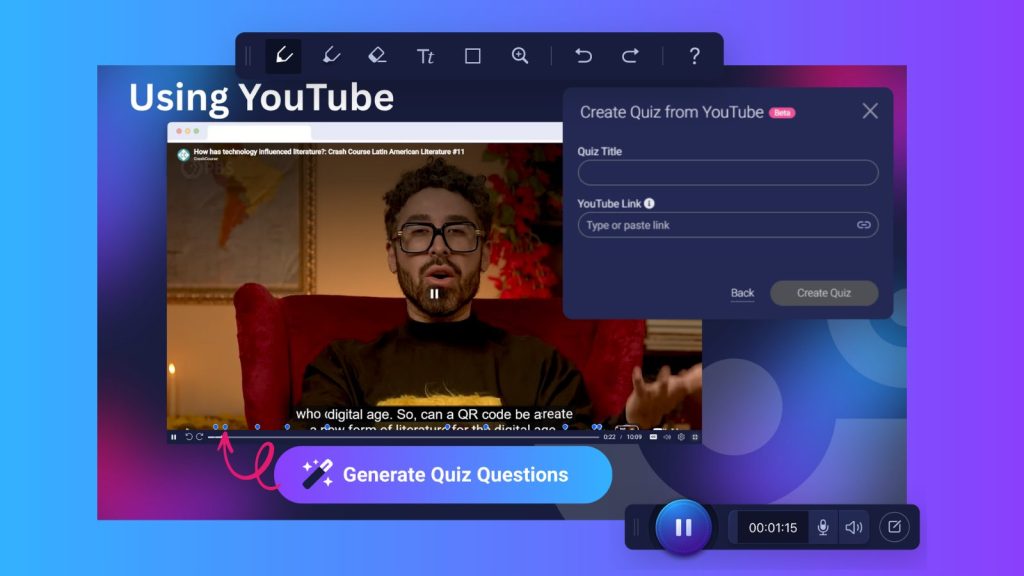1024x576 pixels.
Task: Open the recorder annotate/edit icon
Action: pyautogui.click(x=894, y=526)
